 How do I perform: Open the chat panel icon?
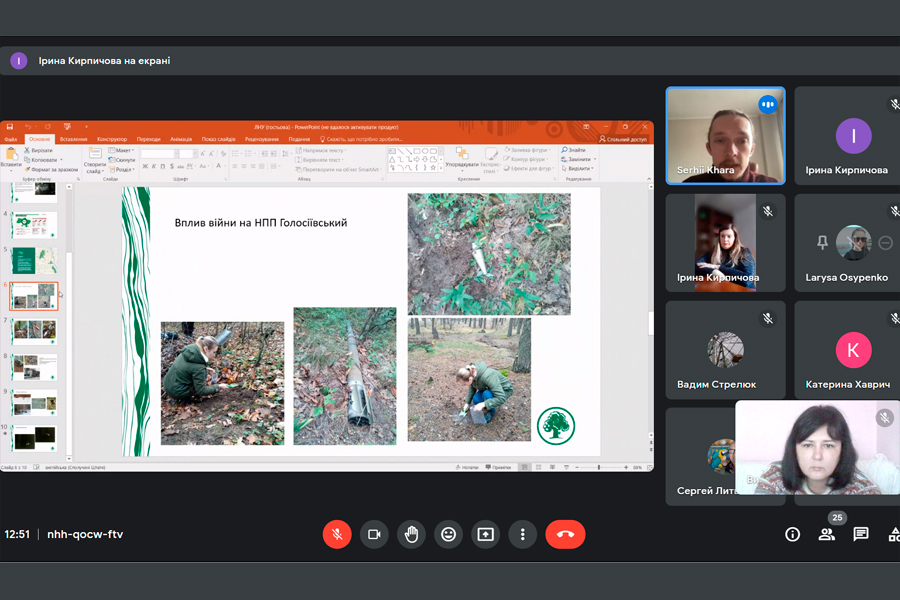click(x=861, y=535)
